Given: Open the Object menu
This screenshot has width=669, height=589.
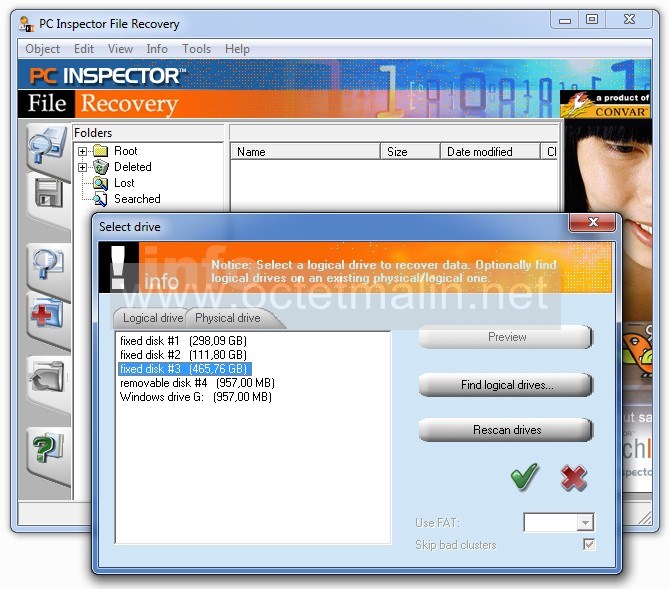Looking at the screenshot, I should [x=43, y=49].
